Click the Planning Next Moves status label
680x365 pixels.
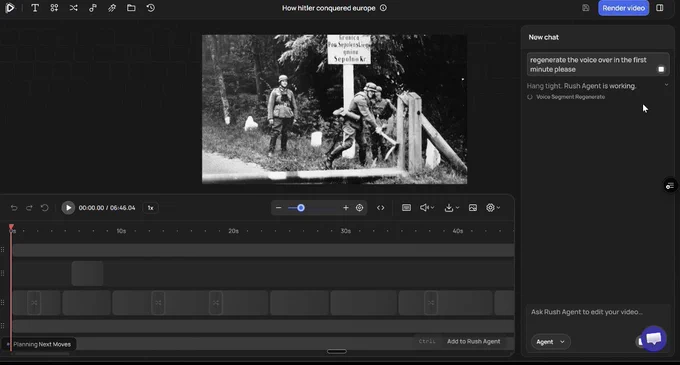(x=42, y=344)
